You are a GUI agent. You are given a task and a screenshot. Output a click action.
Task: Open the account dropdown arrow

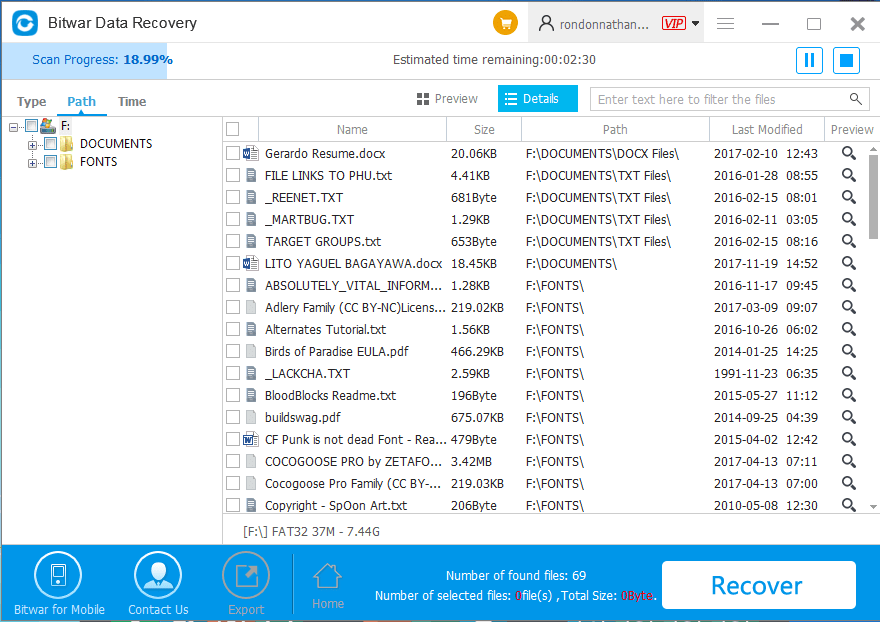coord(695,24)
